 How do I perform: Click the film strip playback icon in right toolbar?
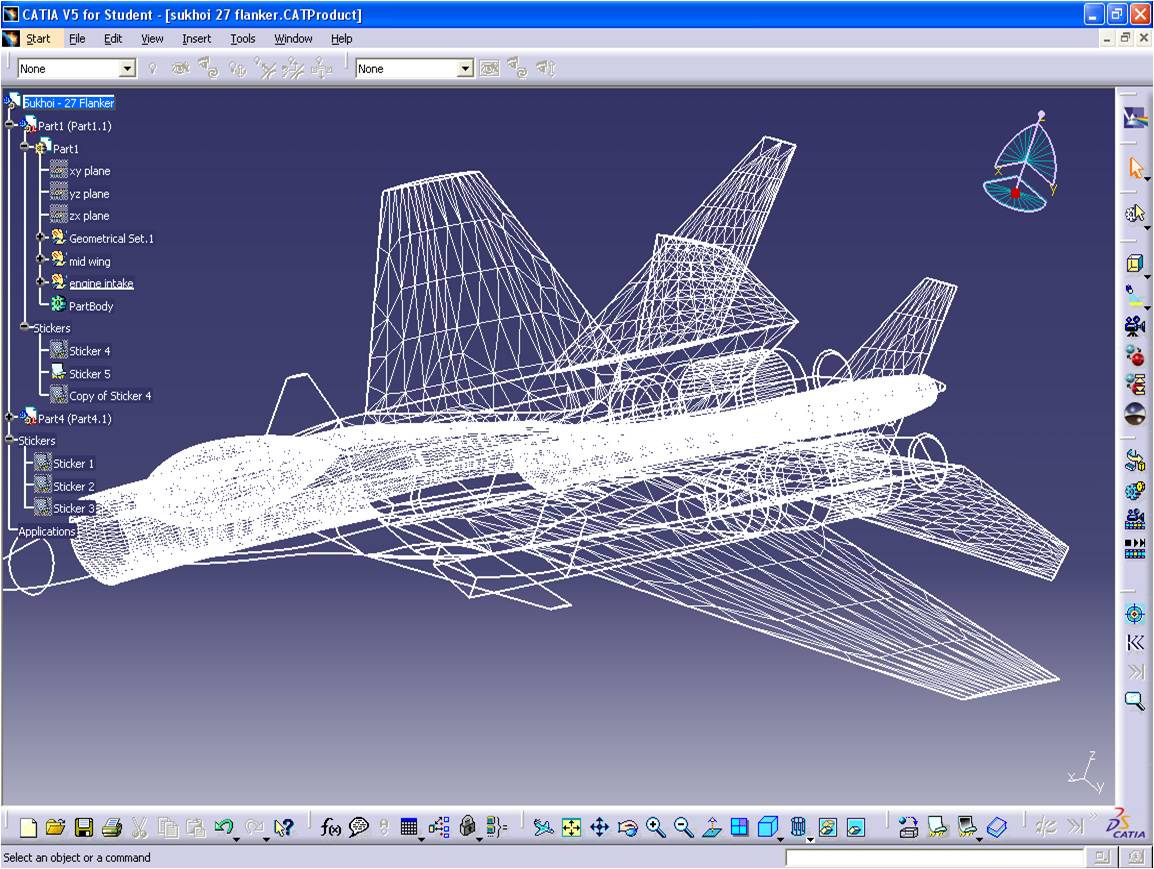(x=1135, y=548)
